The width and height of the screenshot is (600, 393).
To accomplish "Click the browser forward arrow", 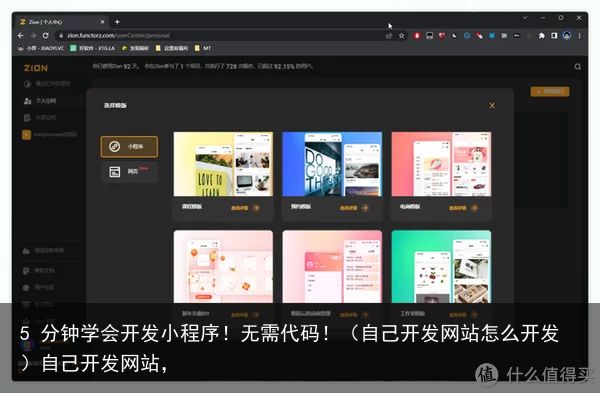I will point(33,35).
